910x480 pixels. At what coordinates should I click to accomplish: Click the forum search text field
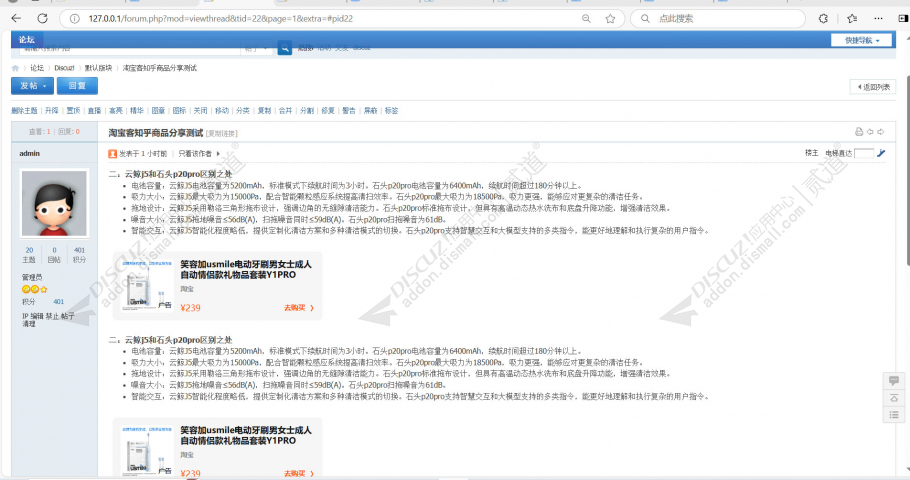tap(130, 48)
